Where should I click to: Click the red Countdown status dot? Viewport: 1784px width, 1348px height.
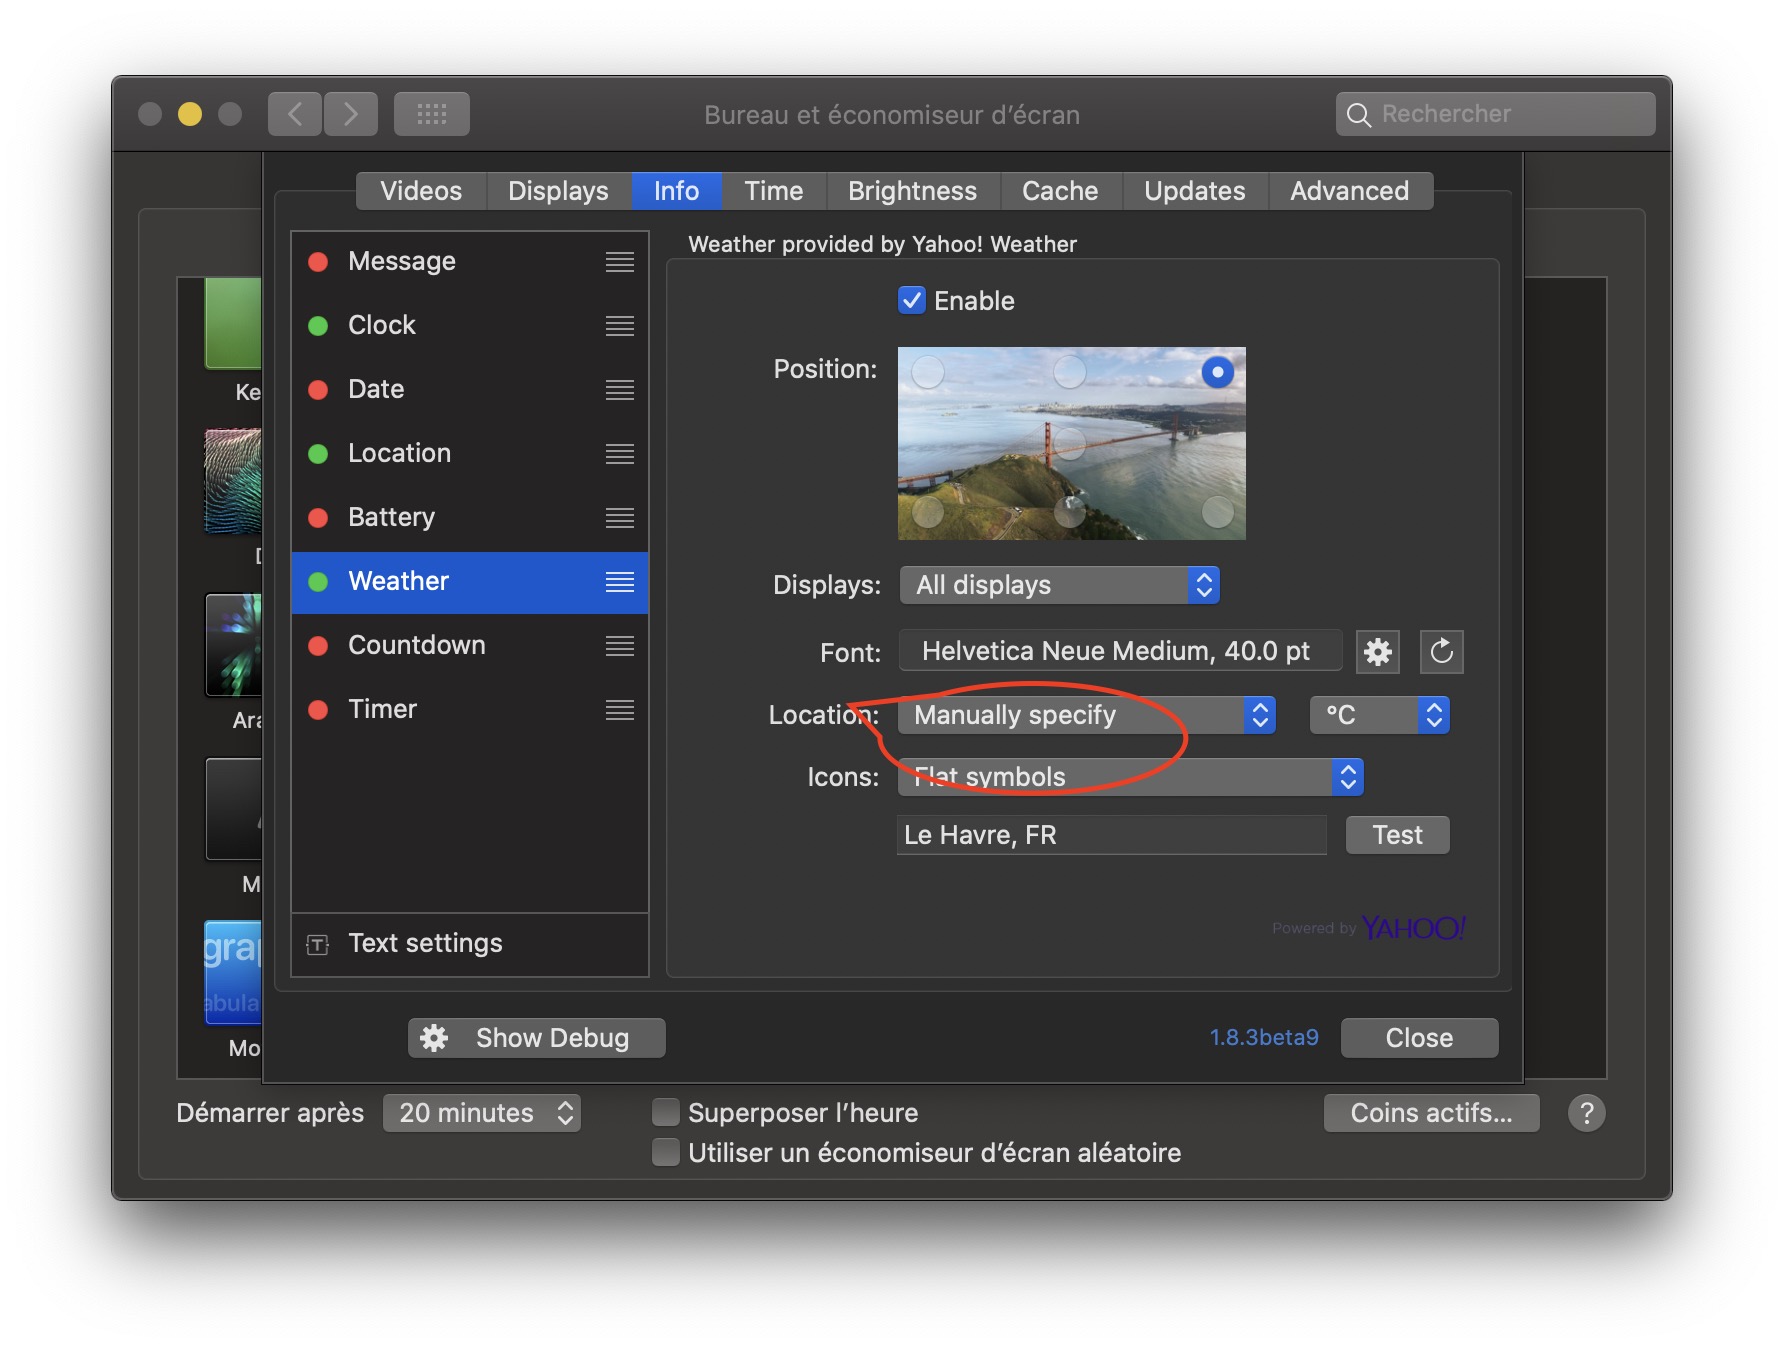[x=318, y=646]
